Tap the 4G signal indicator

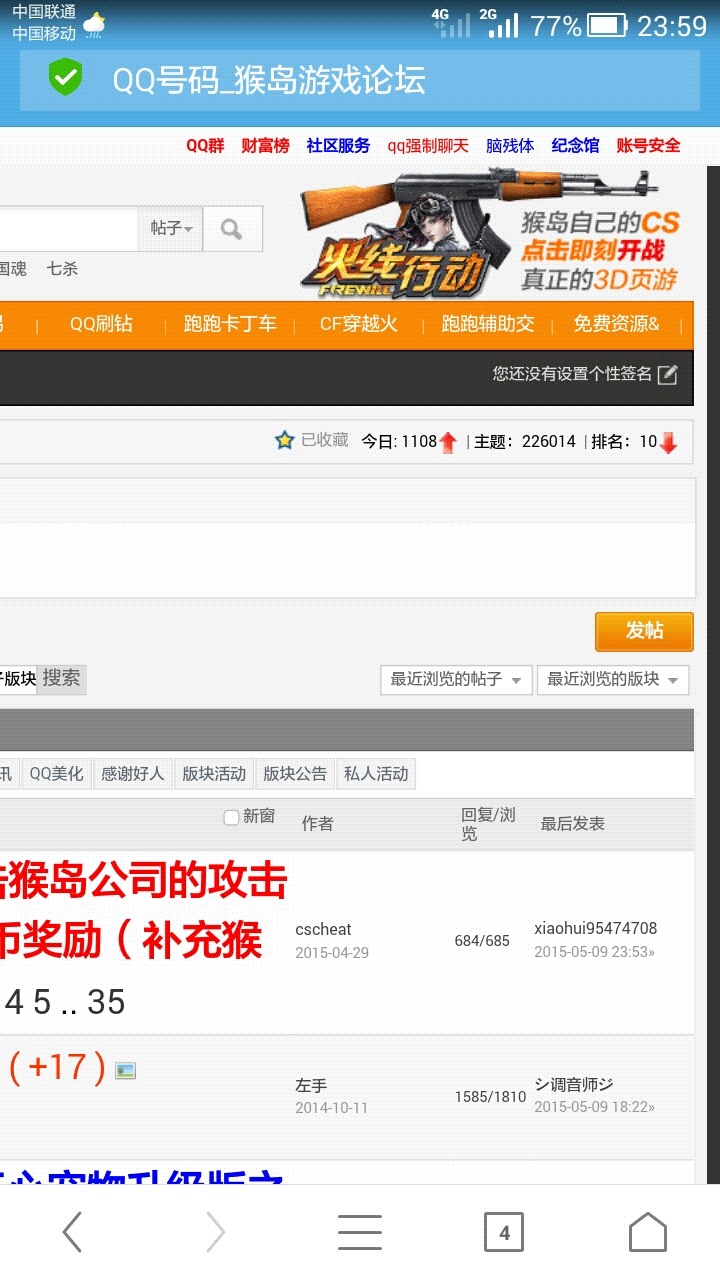pos(450,24)
